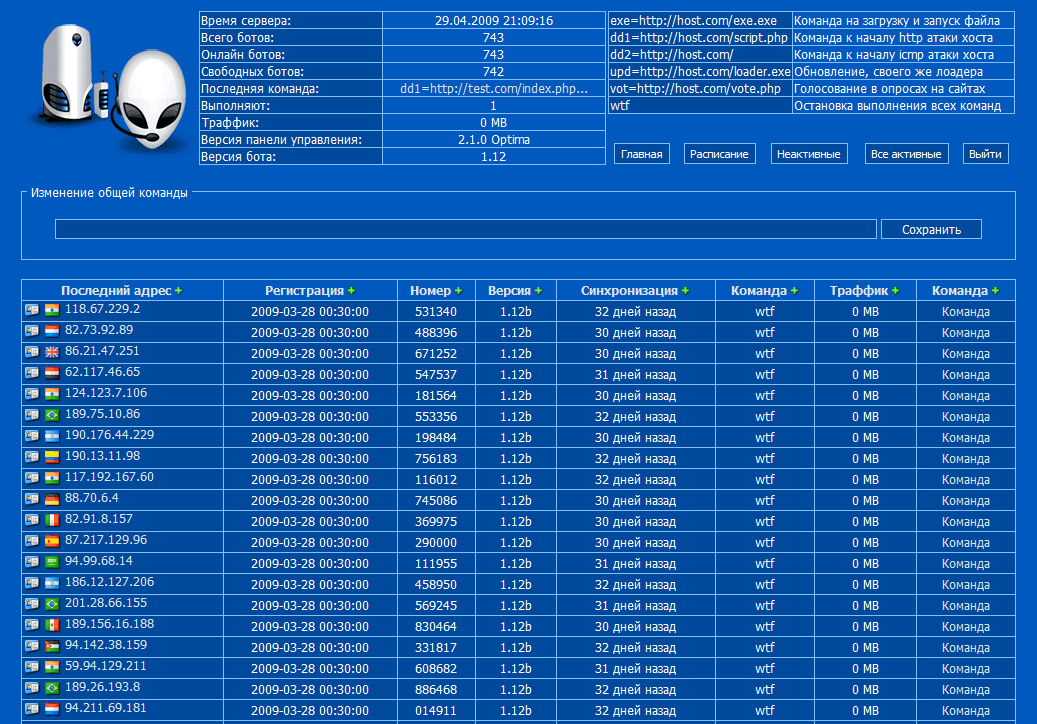Click the card icon for row 86.21.47.251

(x=32, y=352)
